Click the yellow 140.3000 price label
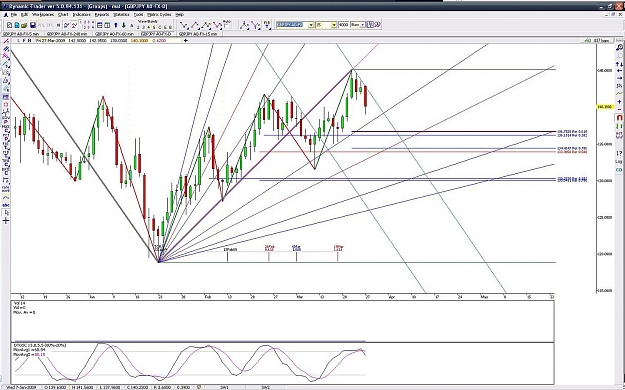The width and height of the screenshot is (625, 390). pyautogui.click(x=605, y=106)
